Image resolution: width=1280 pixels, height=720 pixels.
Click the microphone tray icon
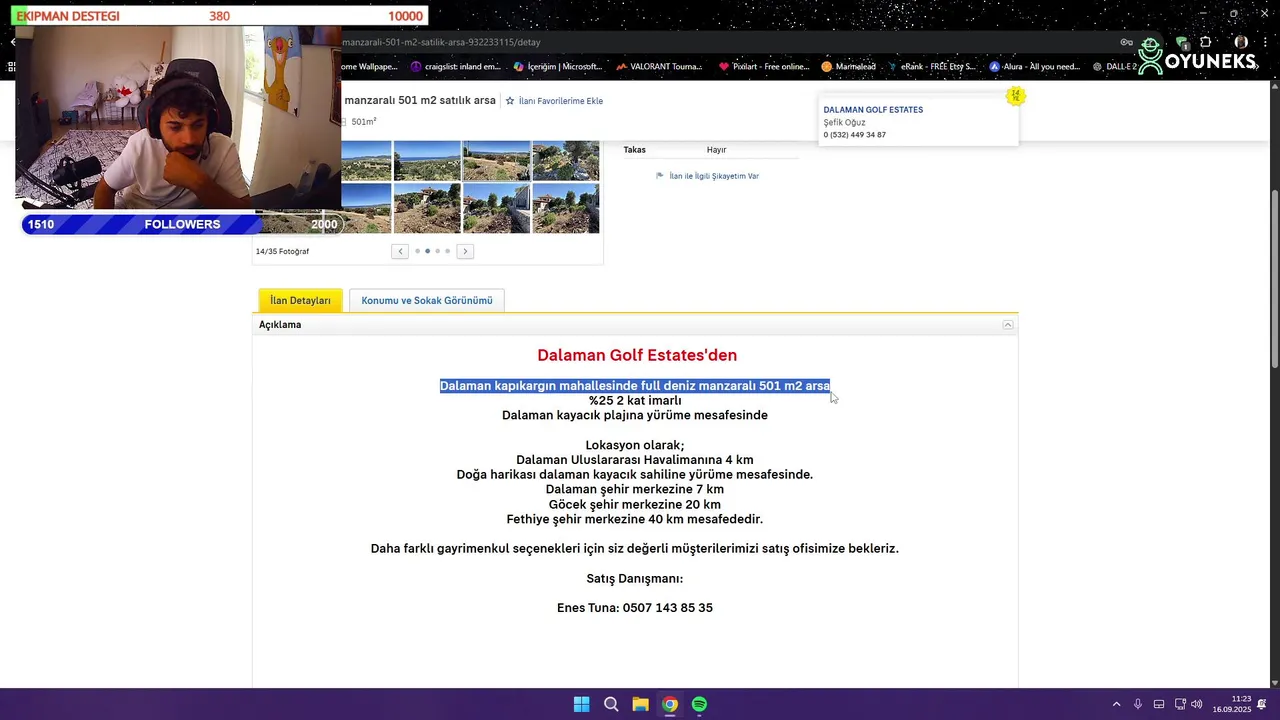pyautogui.click(x=1138, y=704)
